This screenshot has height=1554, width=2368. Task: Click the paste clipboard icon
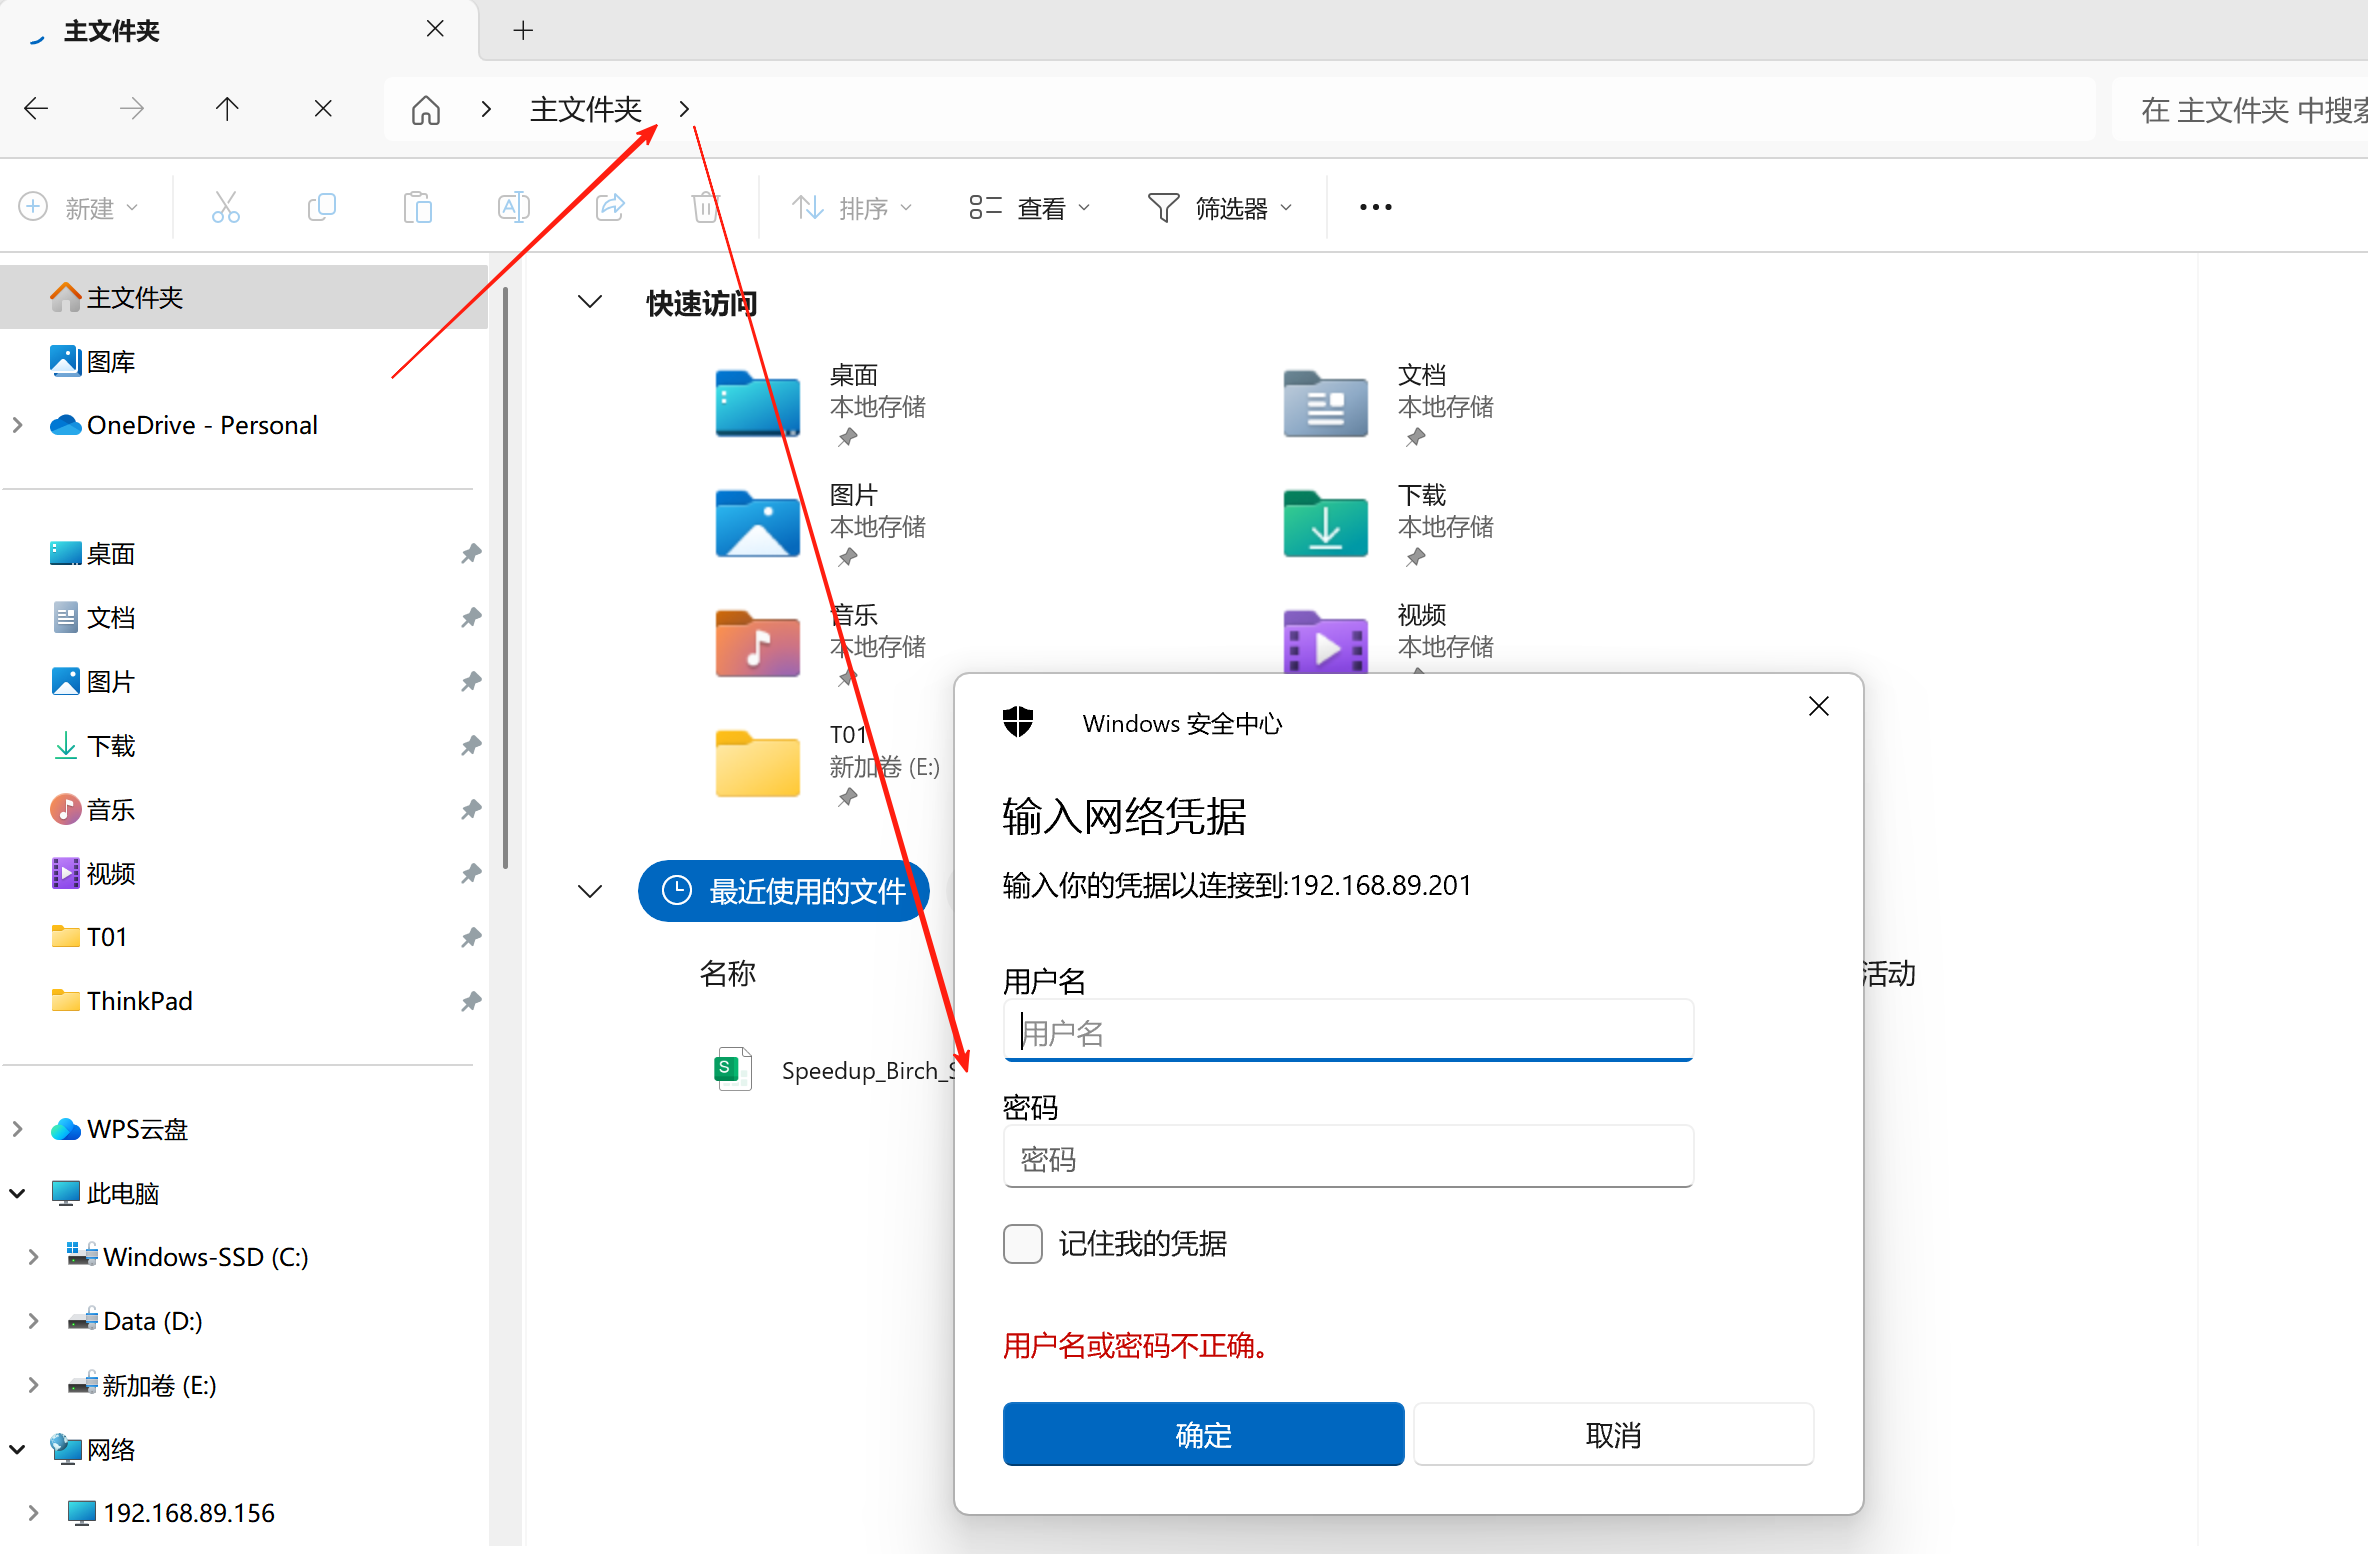pyautogui.click(x=417, y=208)
